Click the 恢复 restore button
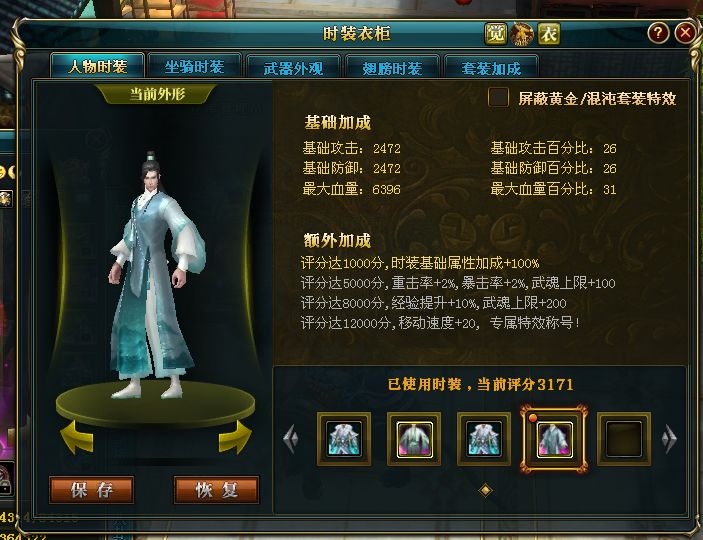The image size is (703, 540). (217, 490)
